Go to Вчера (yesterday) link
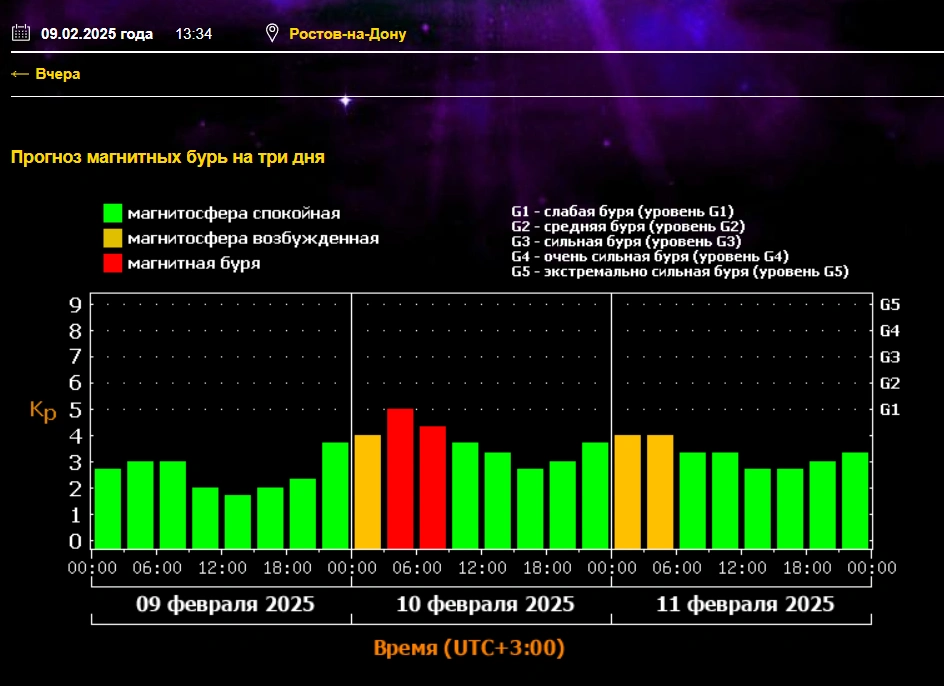This screenshot has height=686, width=944. tap(57, 74)
